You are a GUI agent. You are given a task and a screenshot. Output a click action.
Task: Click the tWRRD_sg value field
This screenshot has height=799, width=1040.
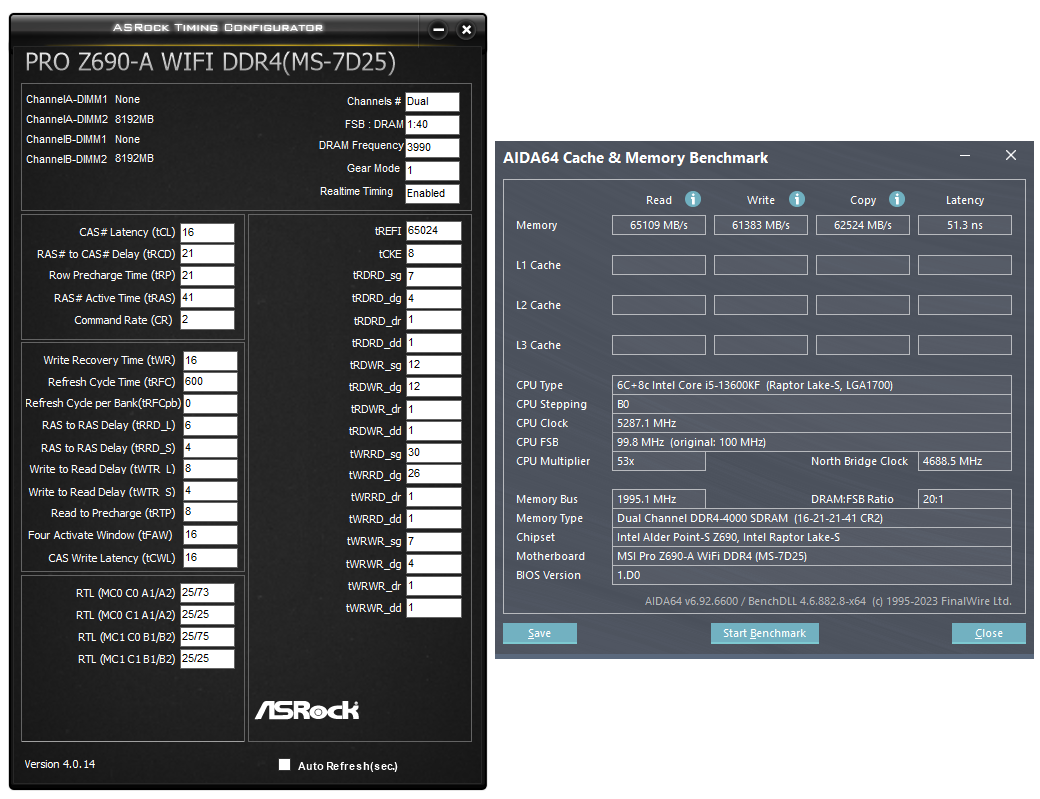click(x=434, y=453)
